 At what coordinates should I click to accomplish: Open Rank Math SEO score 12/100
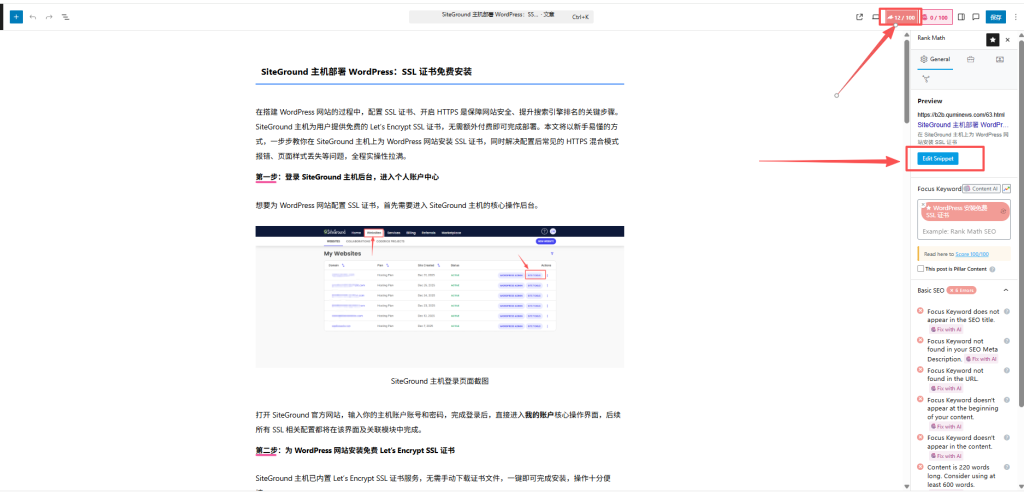(901, 18)
